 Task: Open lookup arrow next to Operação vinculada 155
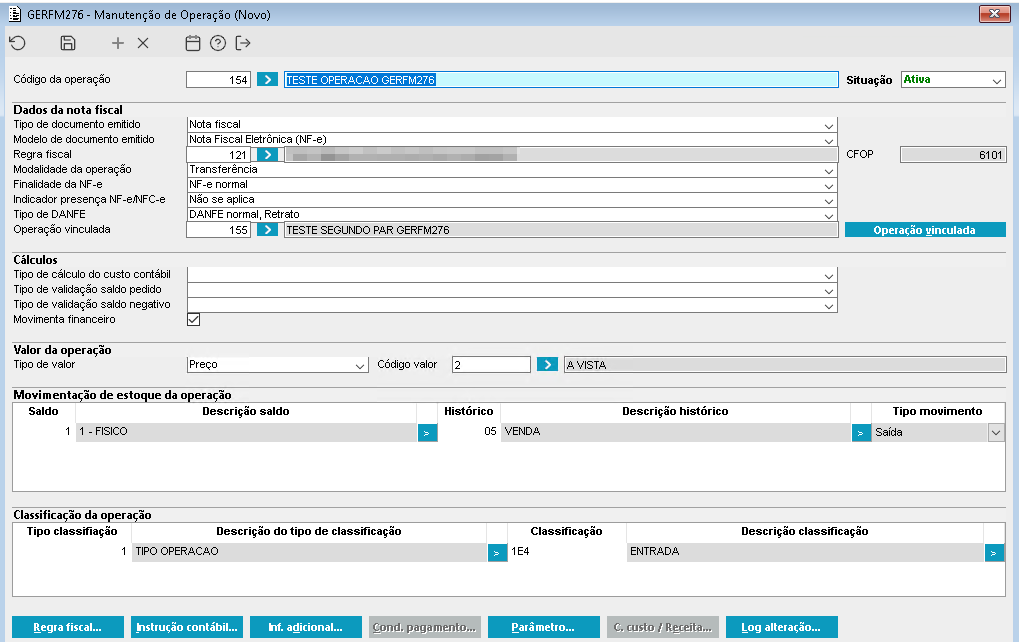pos(267,230)
